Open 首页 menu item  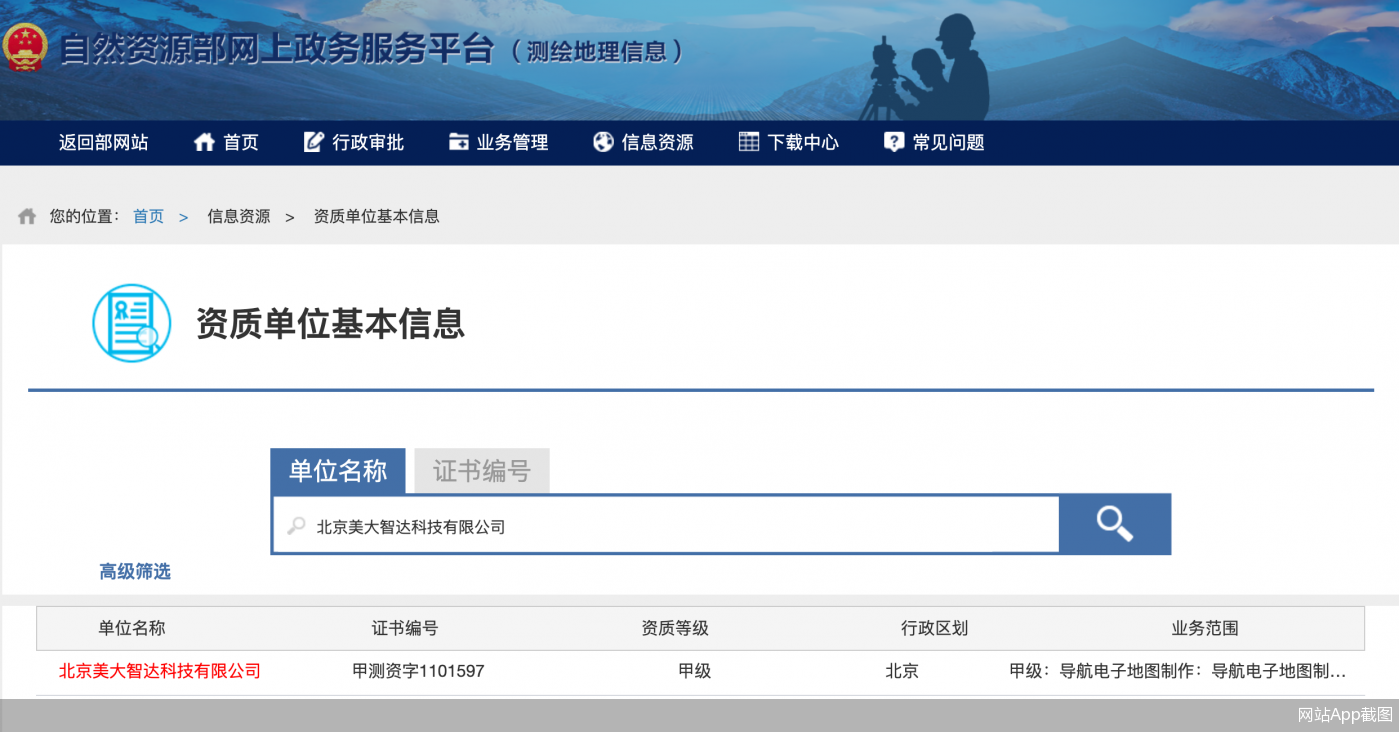(241, 142)
